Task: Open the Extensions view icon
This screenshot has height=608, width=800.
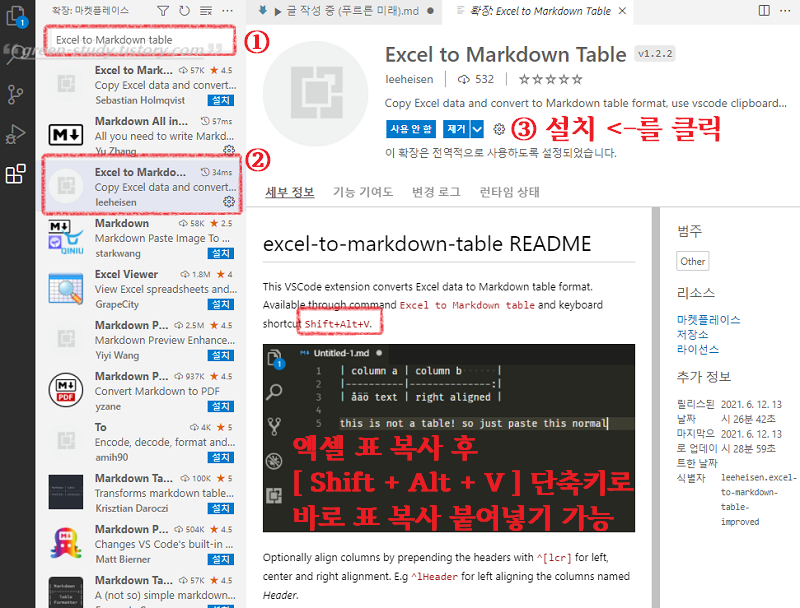Action: [15, 174]
